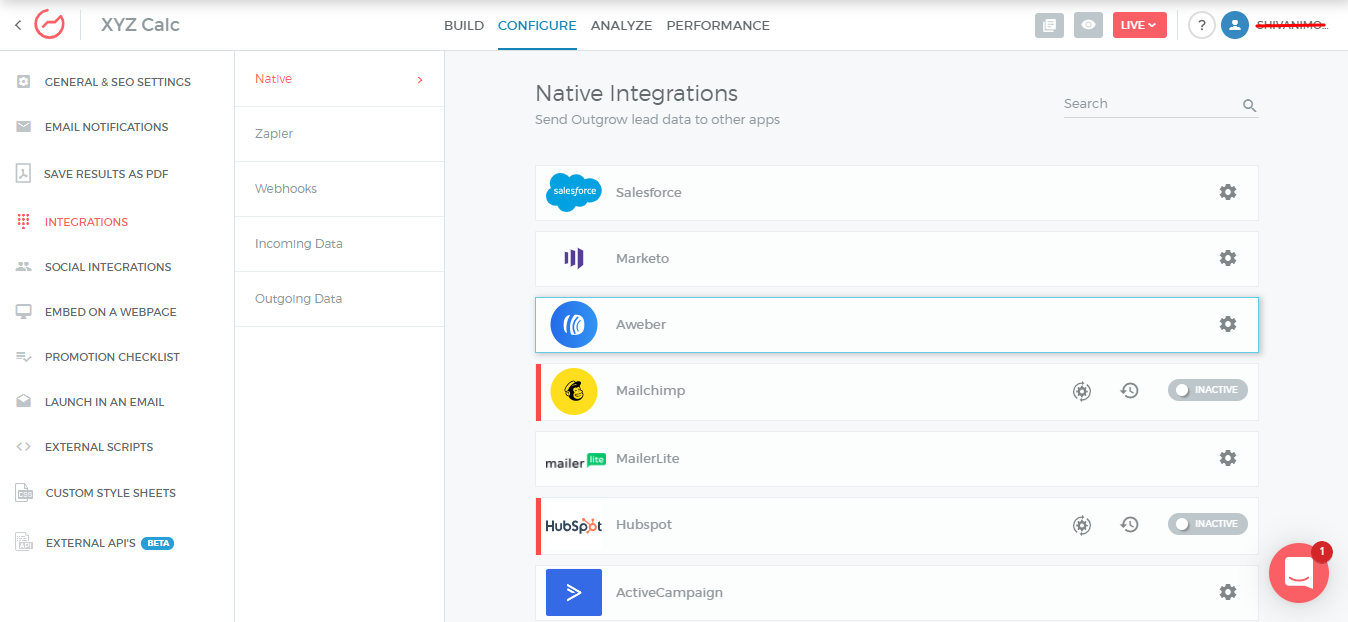Toggle Hubspot inactive switch
This screenshot has height=622, width=1348.
pos(1208,524)
